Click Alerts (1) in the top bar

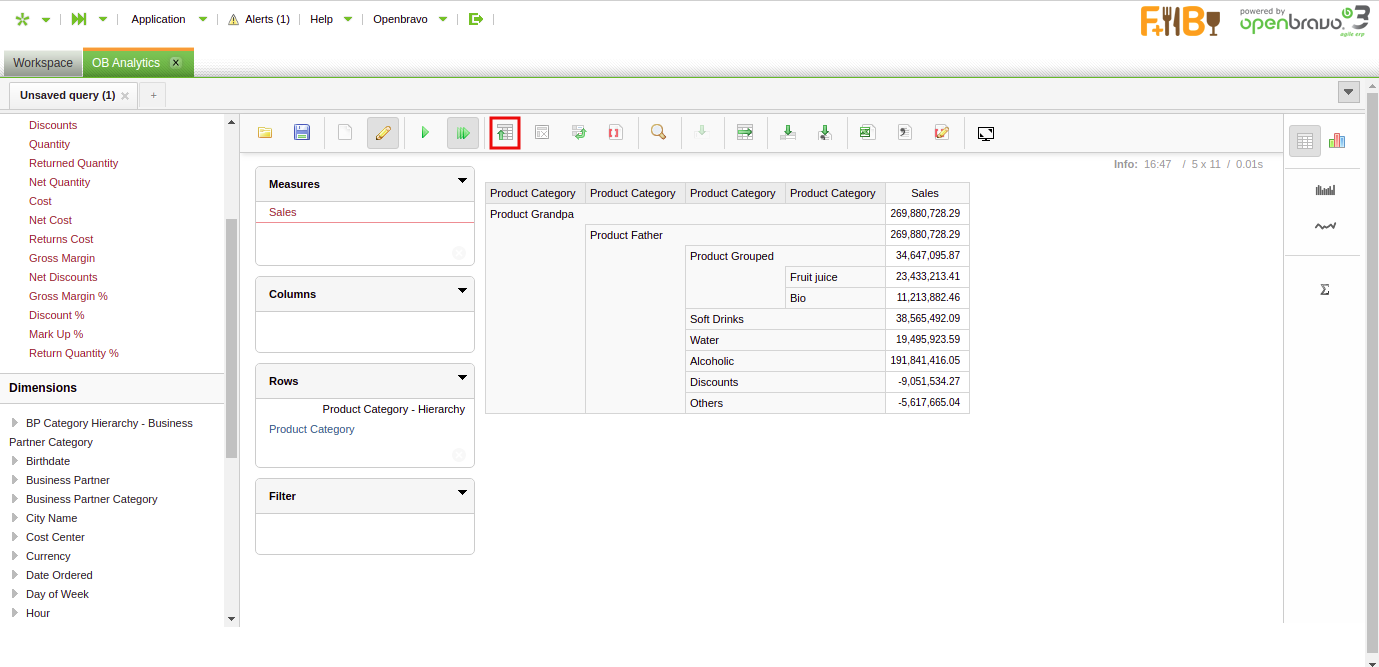pyautogui.click(x=259, y=19)
